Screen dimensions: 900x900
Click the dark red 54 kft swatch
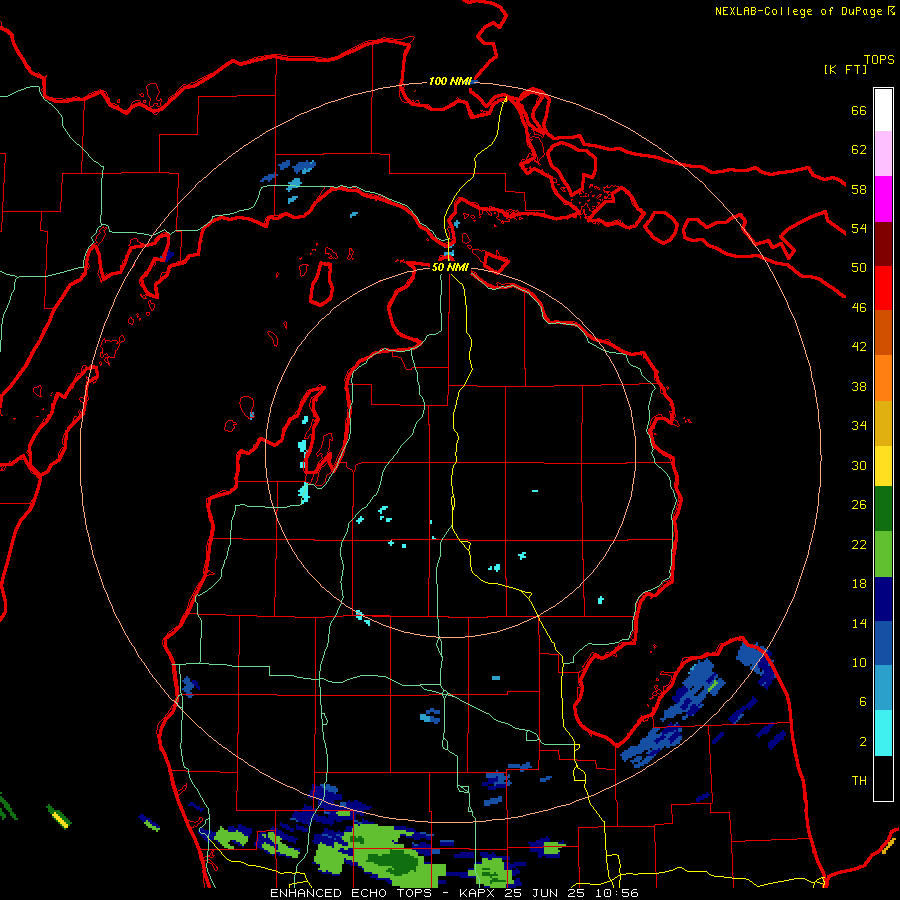pos(883,244)
